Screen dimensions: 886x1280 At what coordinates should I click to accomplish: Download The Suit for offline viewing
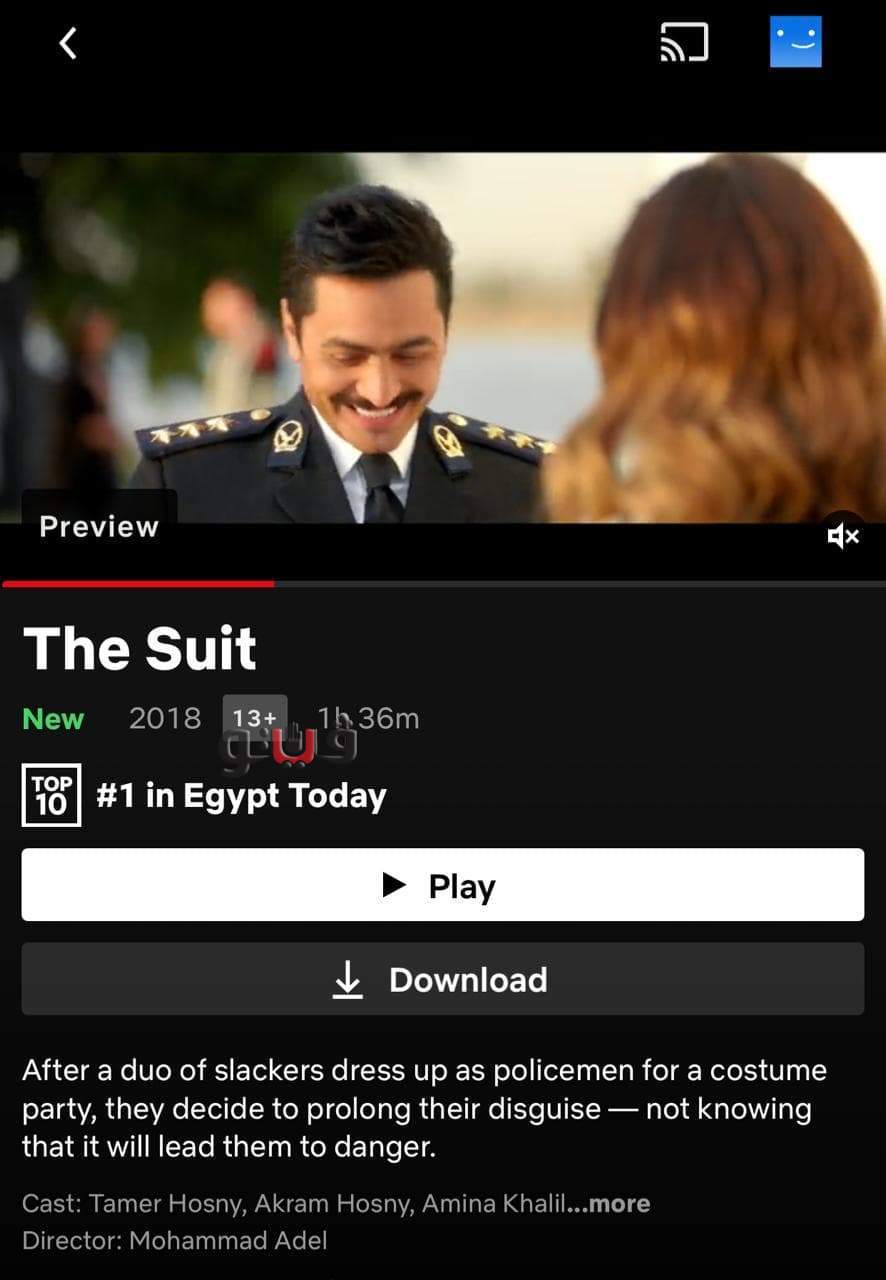tap(443, 979)
